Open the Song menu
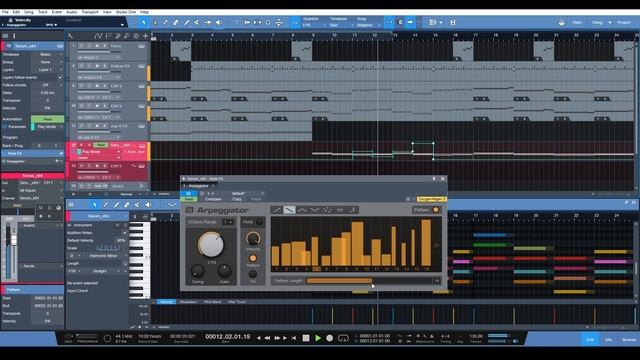Viewport: 640px width, 360px height. tap(29, 12)
